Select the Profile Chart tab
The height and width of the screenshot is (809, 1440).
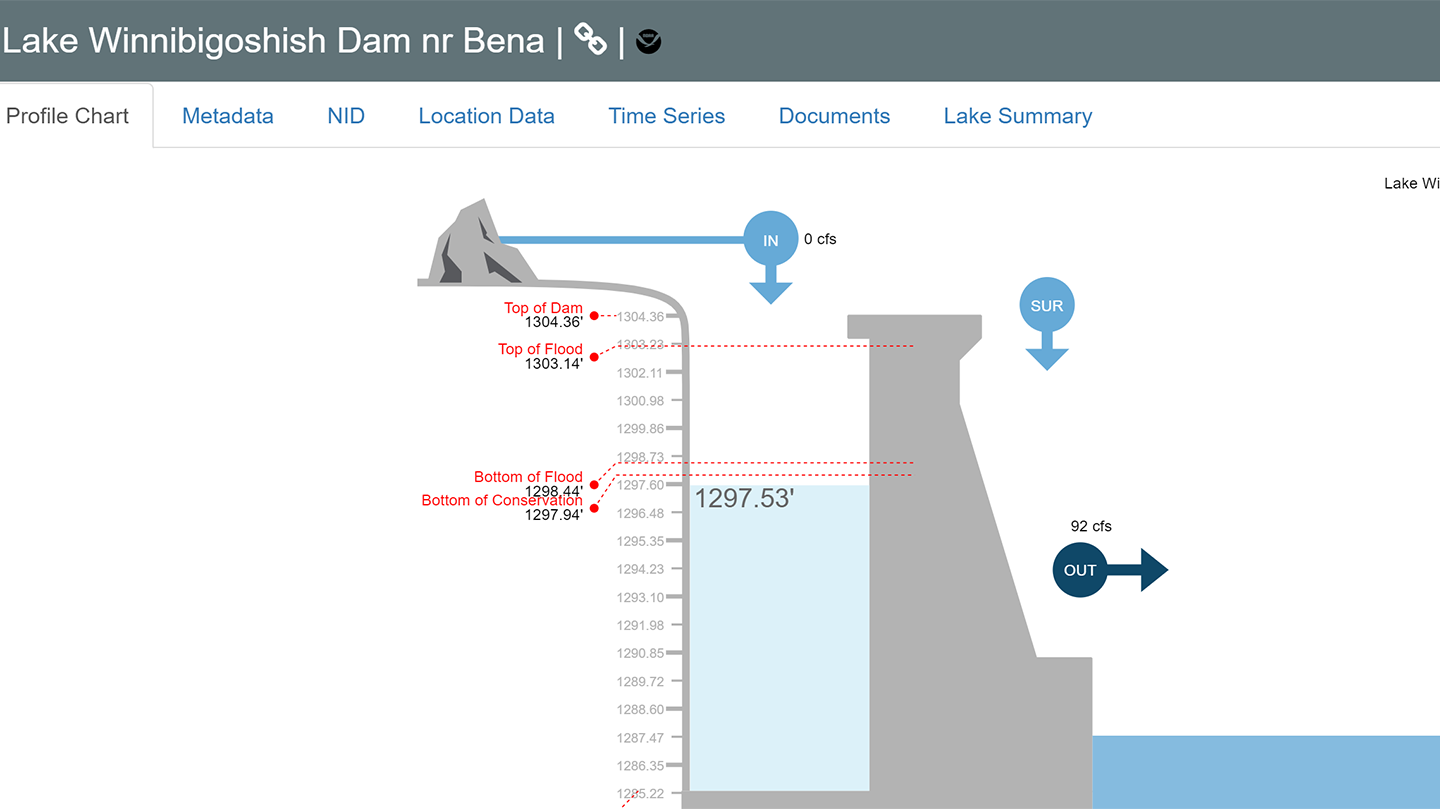tap(68, 116)
